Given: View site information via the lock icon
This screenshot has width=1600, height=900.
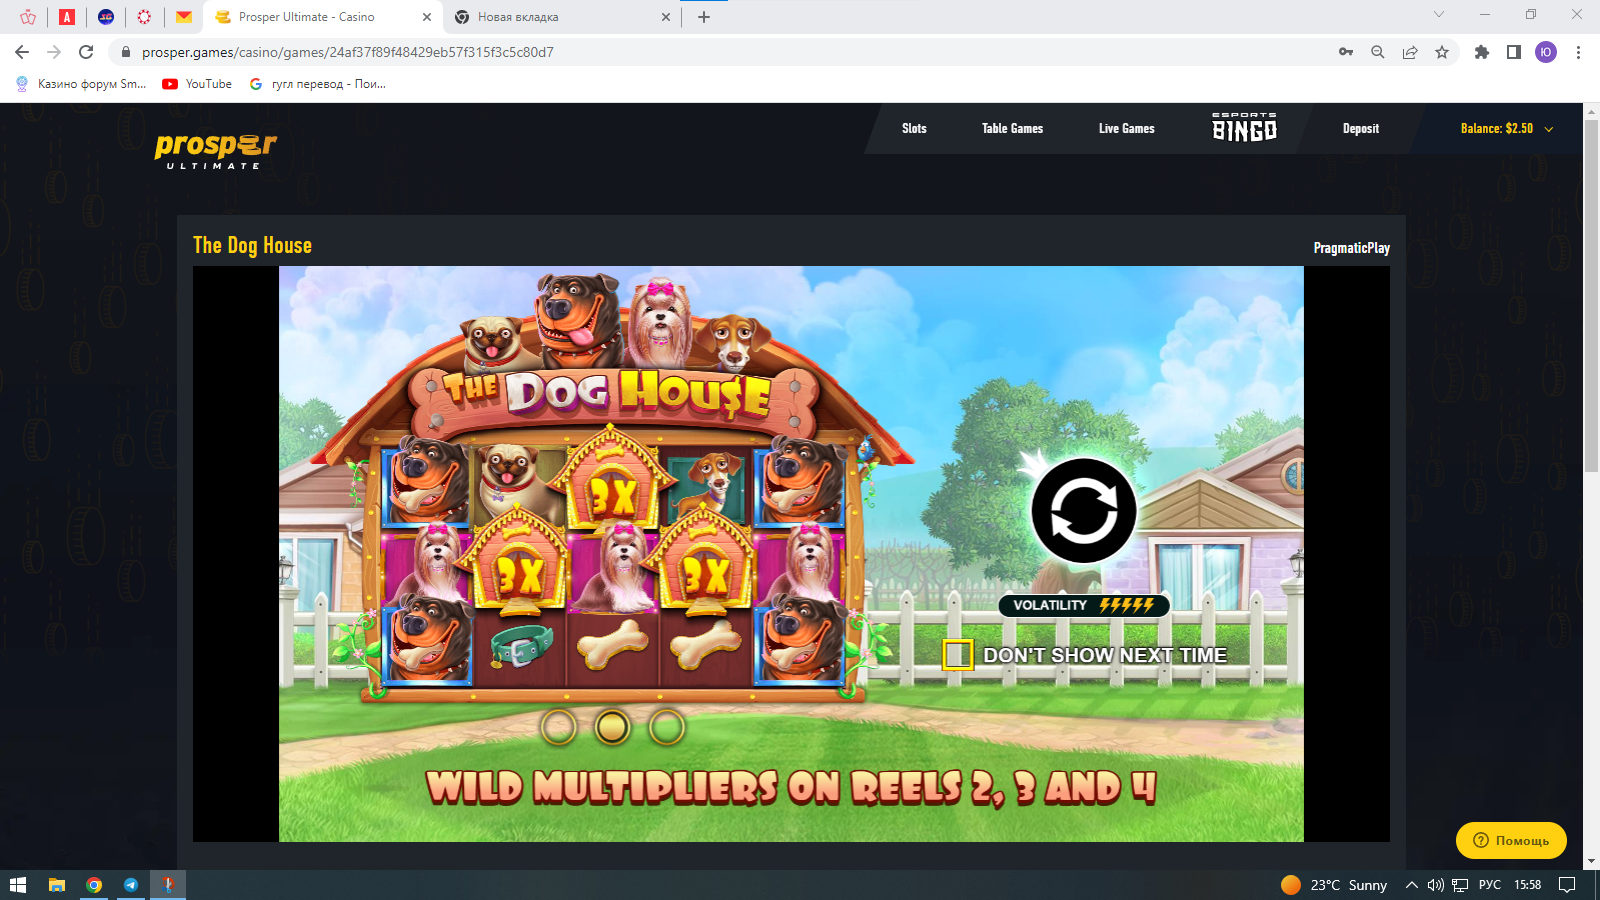Looking at the screenshot, I should 126,52.
